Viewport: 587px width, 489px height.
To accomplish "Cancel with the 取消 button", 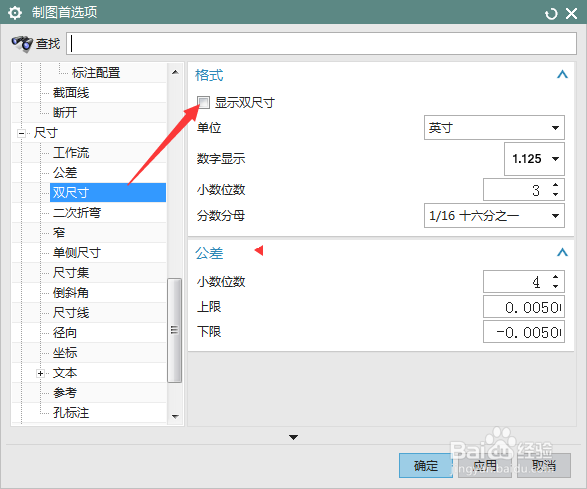I will 544,465.
